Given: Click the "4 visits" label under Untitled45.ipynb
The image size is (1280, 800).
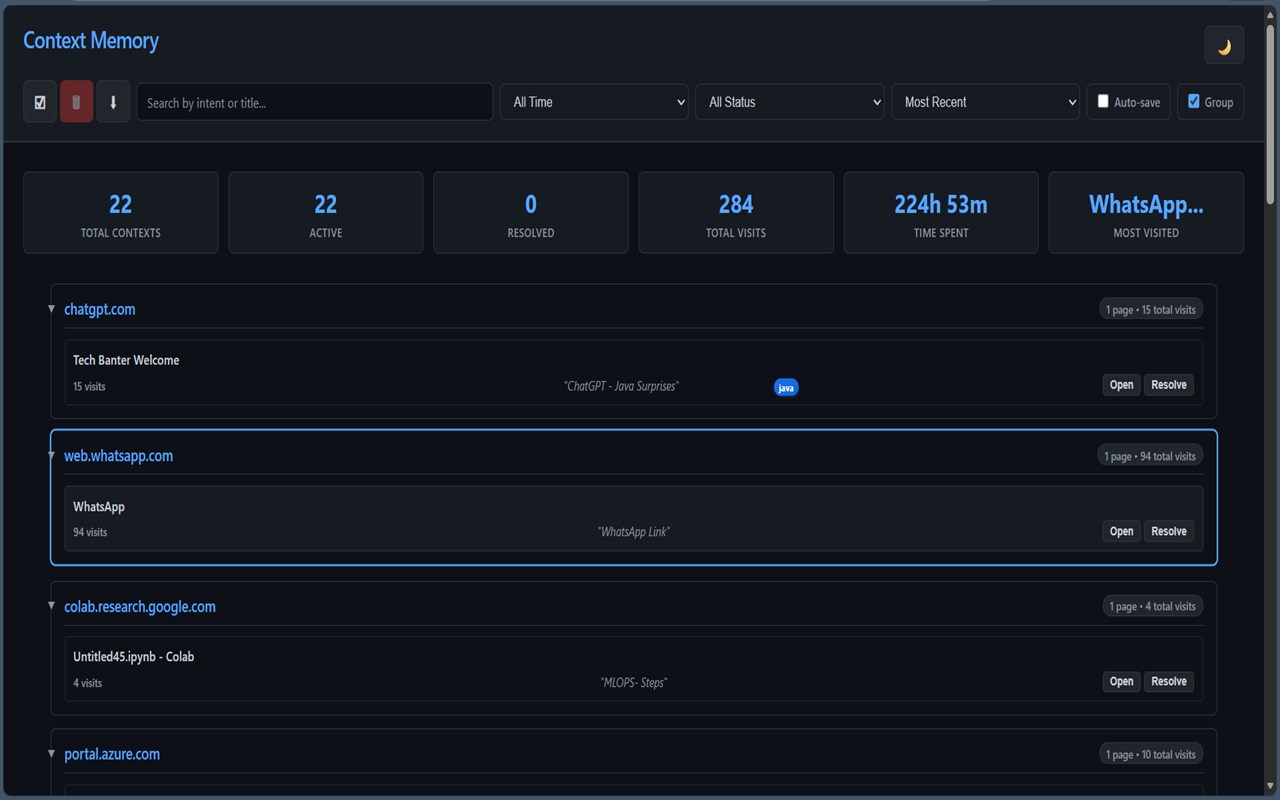Looking at the screenshot, I should (x=87, y=683).
